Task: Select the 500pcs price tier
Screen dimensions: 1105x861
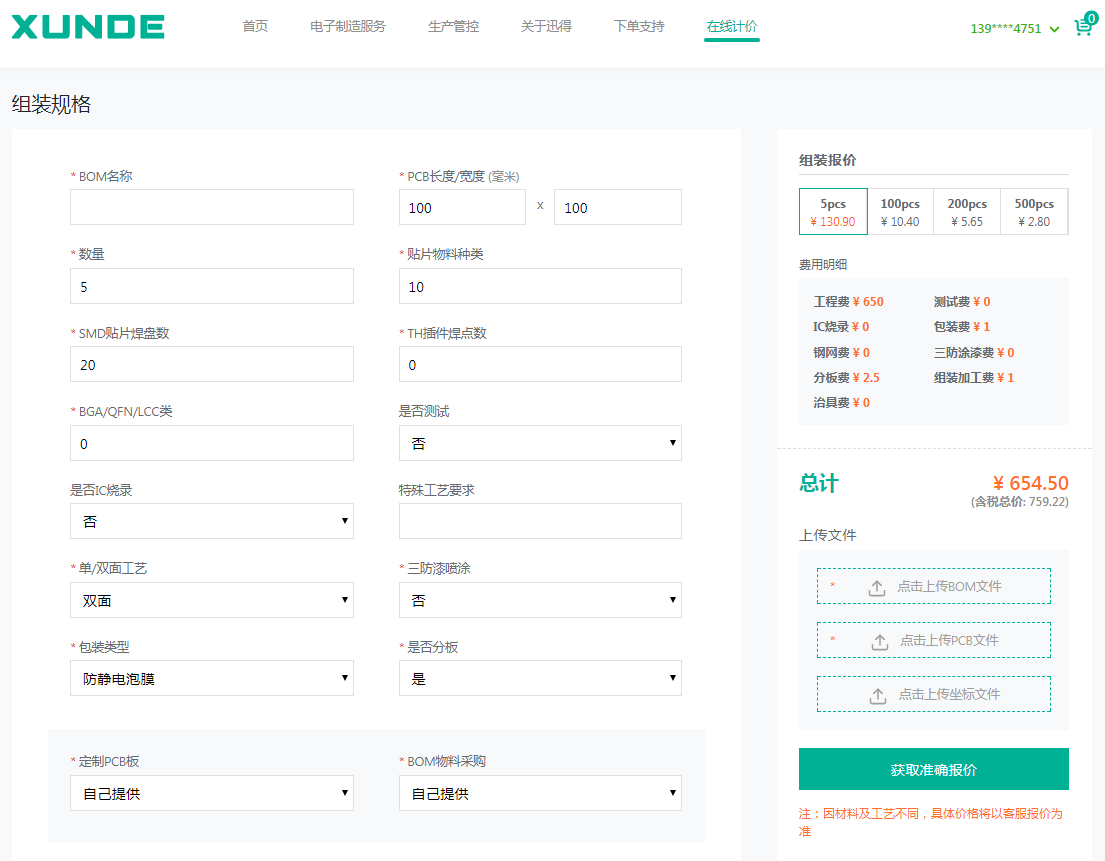Action: pyautogui.click(x=1034, y=212)
